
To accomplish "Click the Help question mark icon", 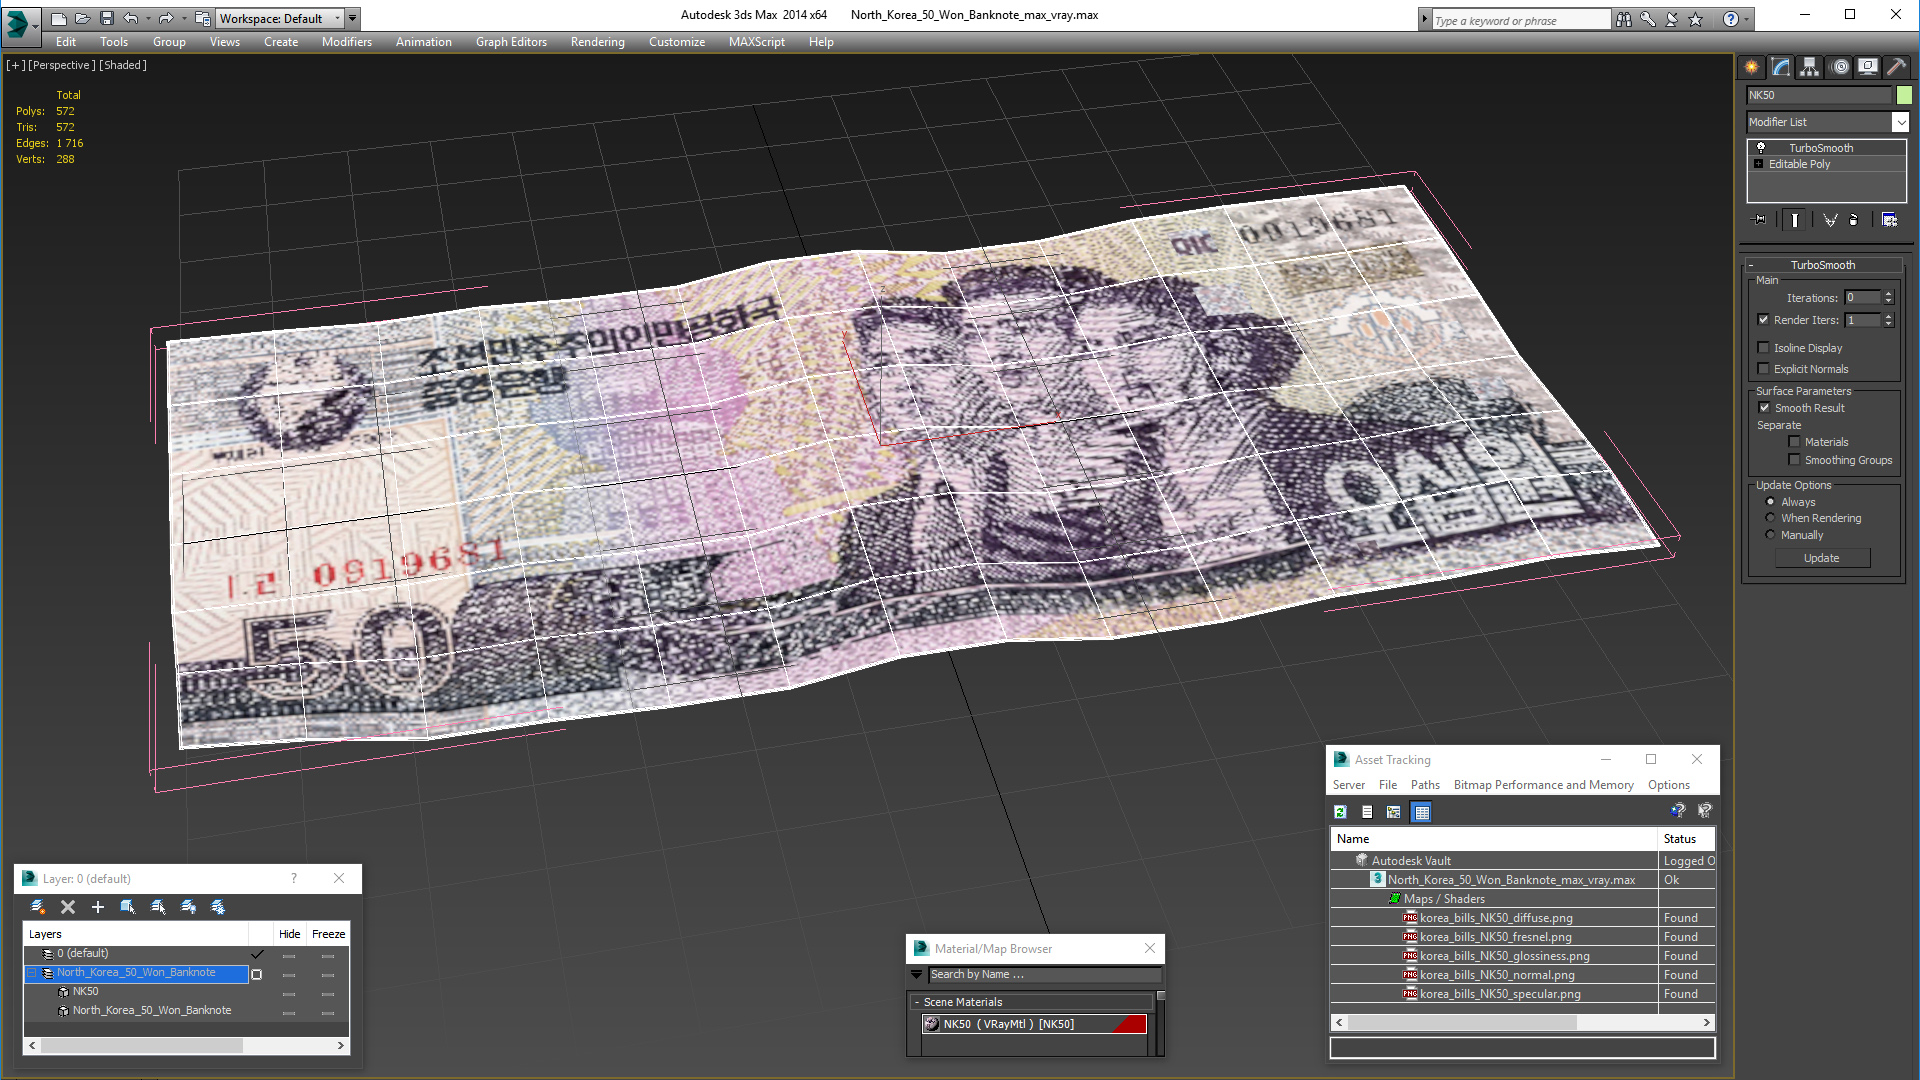I will 1730,19.
